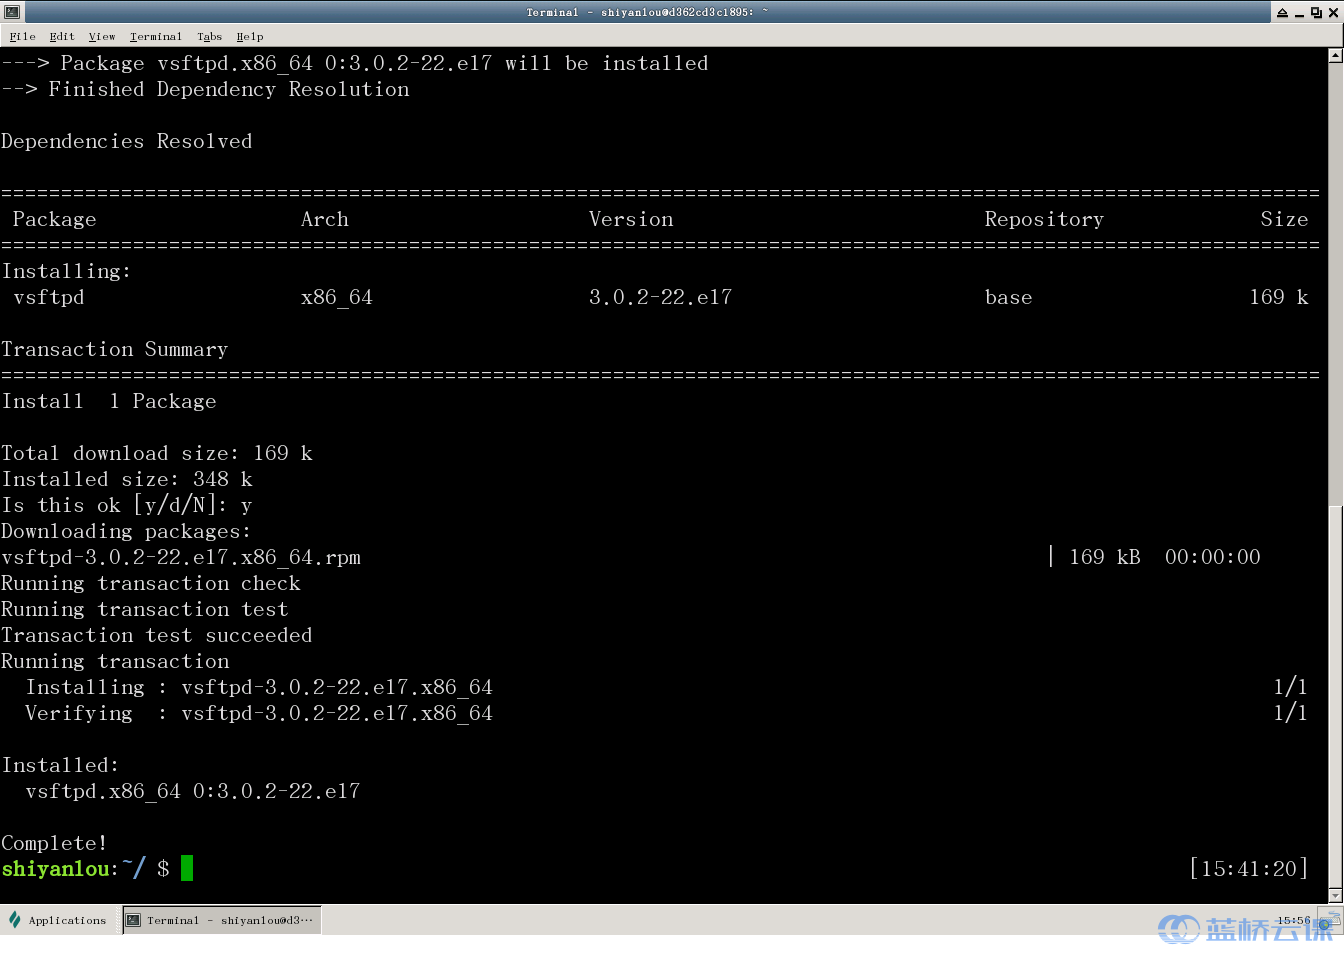Click the terminal icon in the taskbar

[x=133, y=920]
